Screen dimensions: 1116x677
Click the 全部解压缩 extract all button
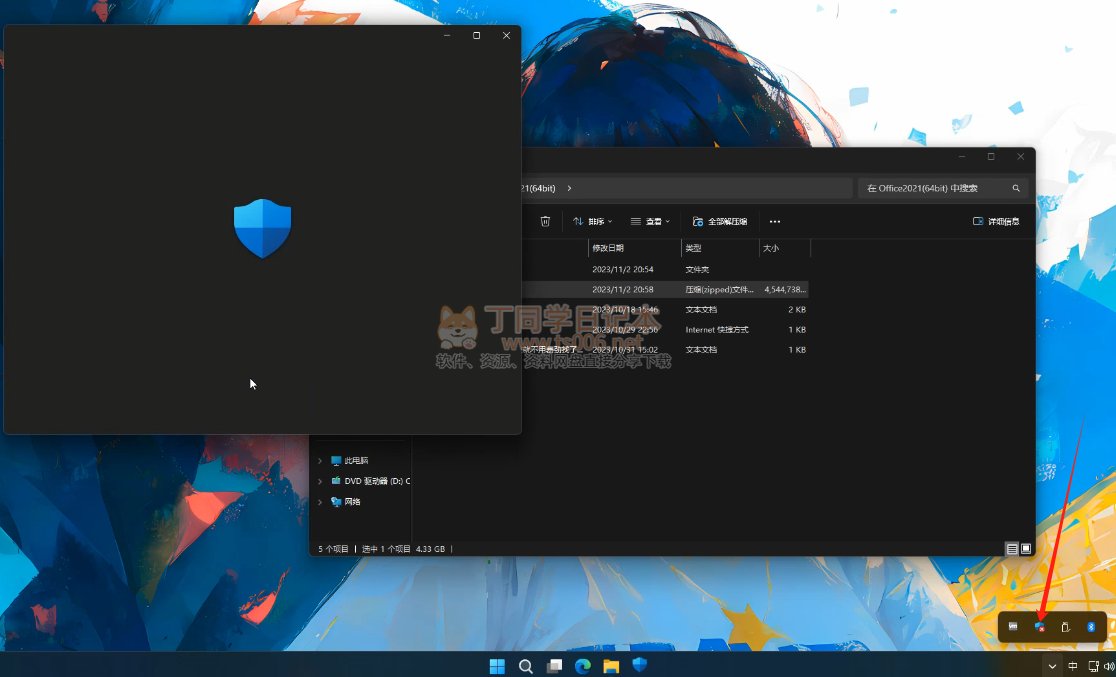719,221
